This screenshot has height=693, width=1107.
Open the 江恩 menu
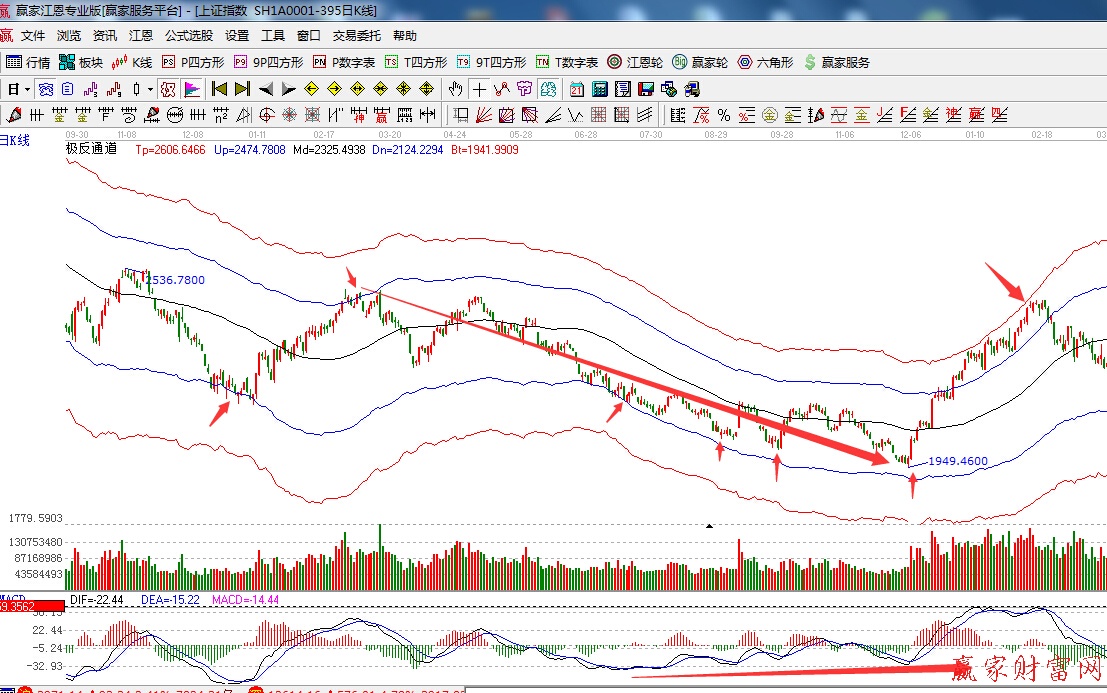tap(141, 36)
